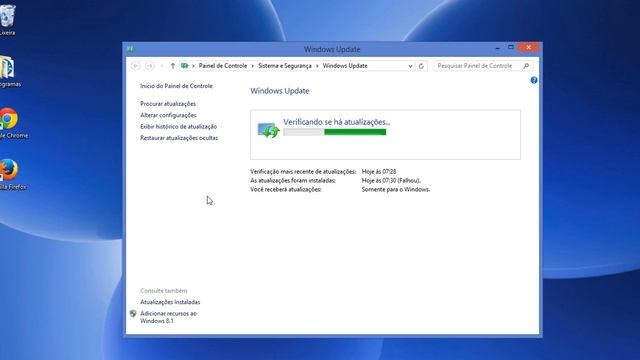
Task: Click the green update progress bar
Action: 335,132
